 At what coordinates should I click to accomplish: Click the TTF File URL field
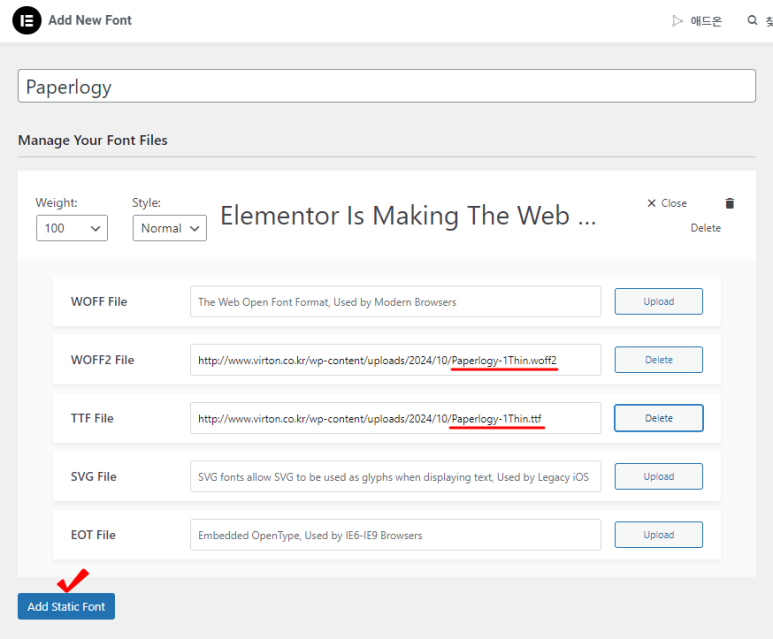click(395, 418)
